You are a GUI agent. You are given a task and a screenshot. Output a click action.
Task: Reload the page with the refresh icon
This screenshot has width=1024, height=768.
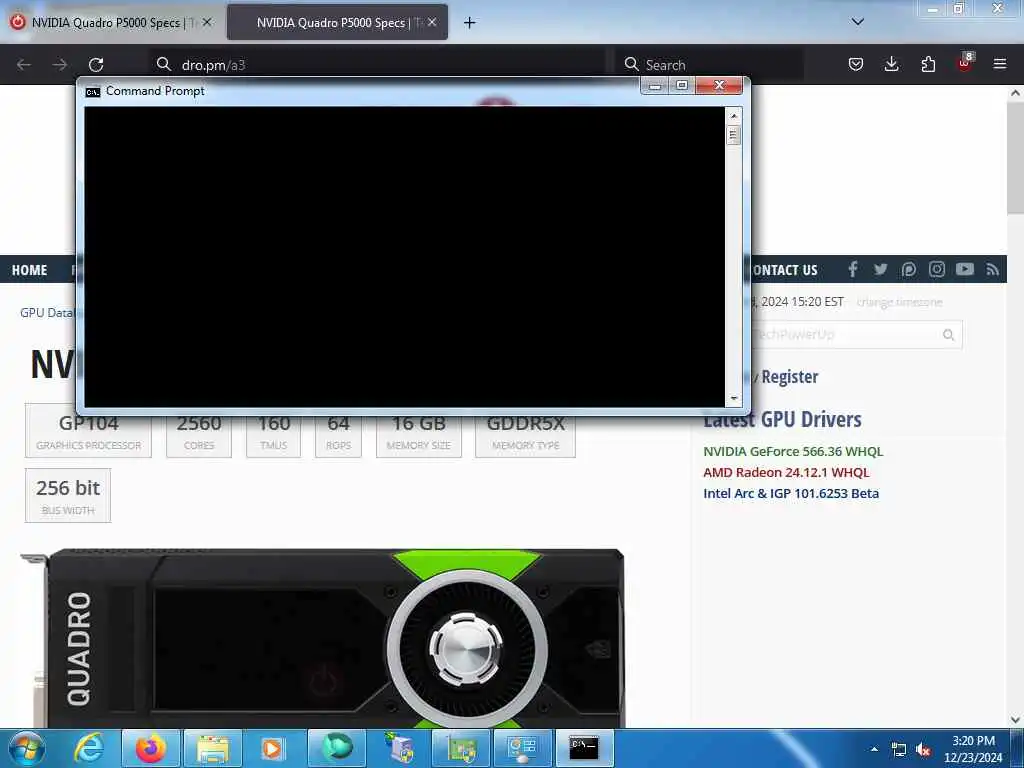click(96, 65)
